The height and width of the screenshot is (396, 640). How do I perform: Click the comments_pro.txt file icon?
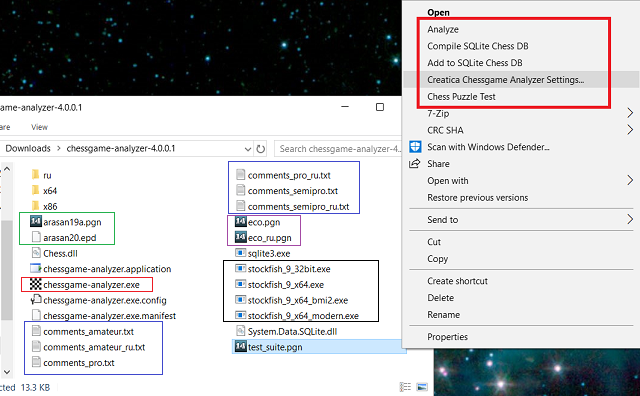click(x=36, y=362)
